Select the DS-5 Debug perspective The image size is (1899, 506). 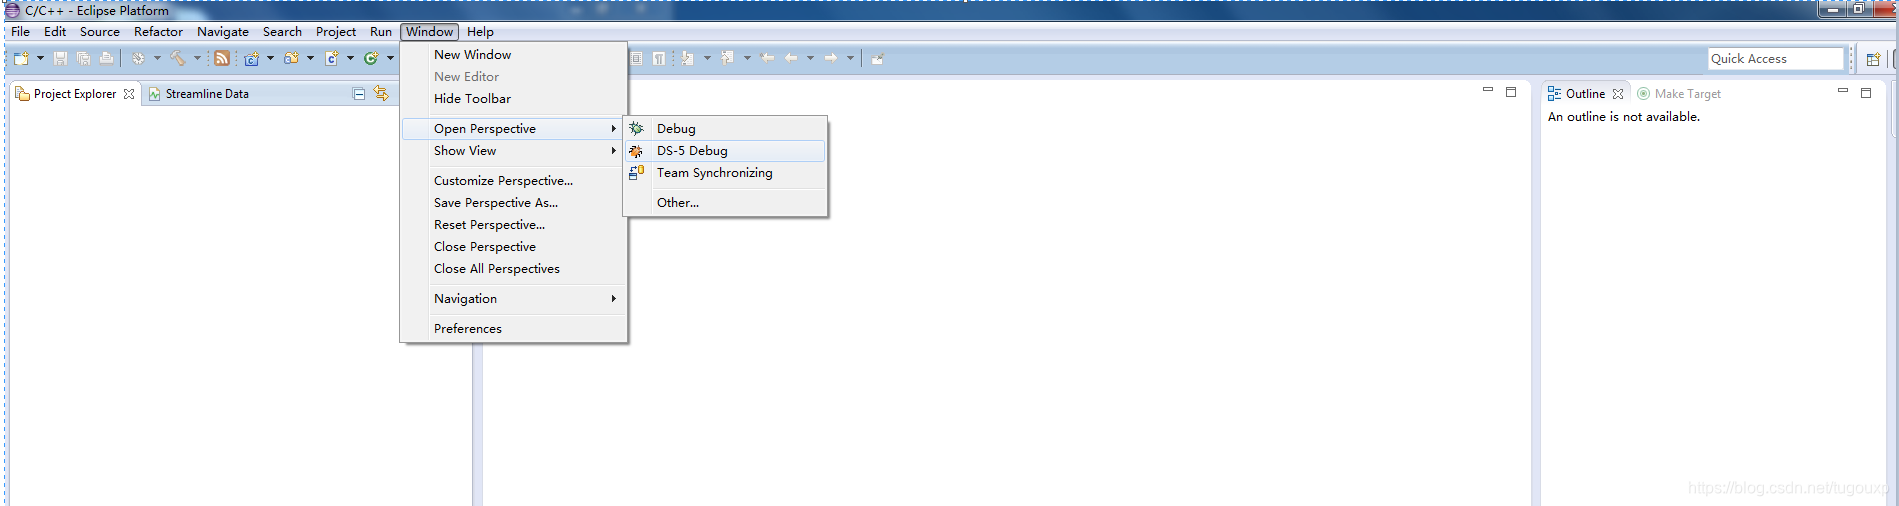725,151
